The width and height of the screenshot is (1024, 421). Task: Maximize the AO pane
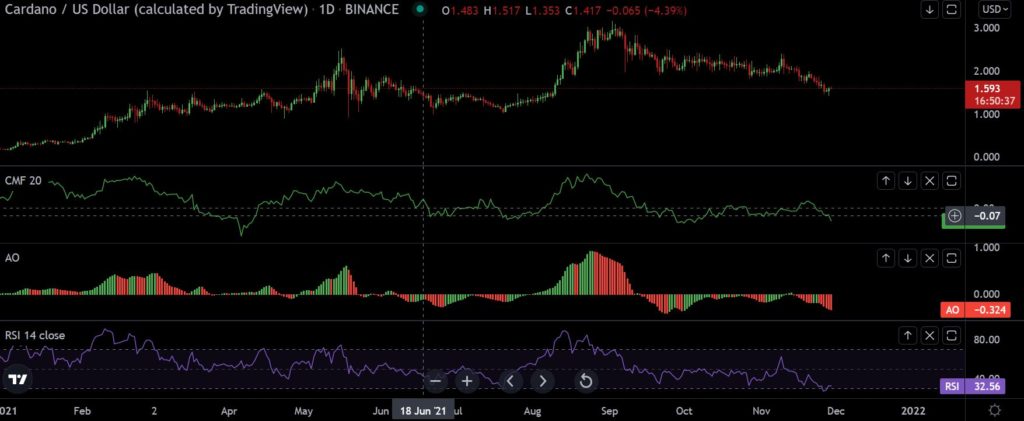pos(952,258)
